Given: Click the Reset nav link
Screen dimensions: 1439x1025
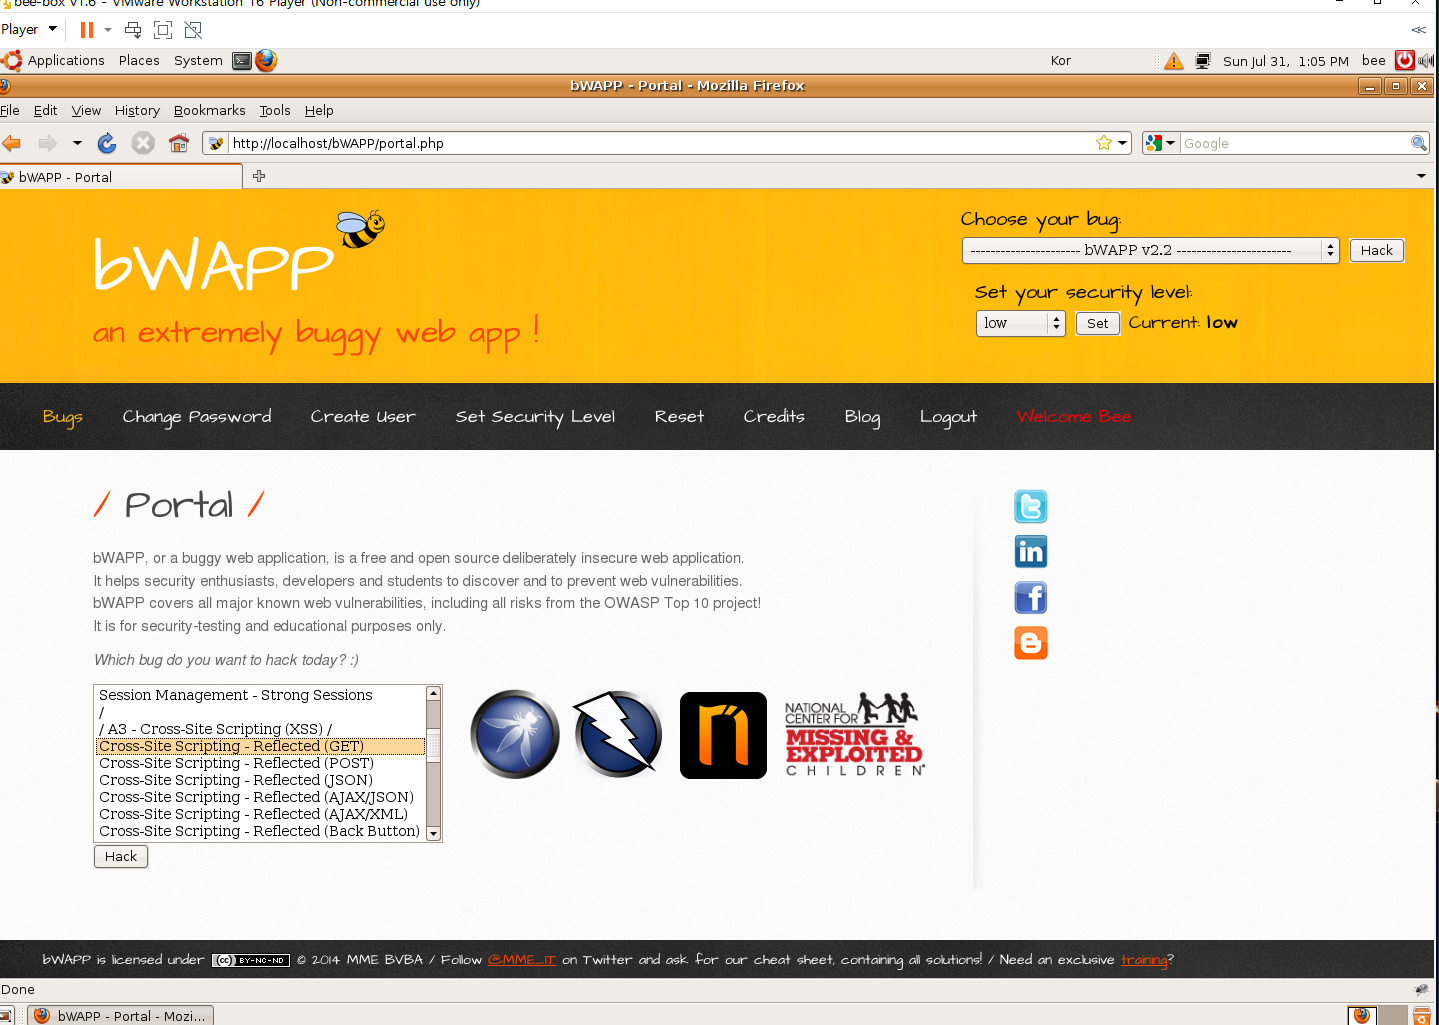Looking at the screenshot, I should tap(679, 416).
